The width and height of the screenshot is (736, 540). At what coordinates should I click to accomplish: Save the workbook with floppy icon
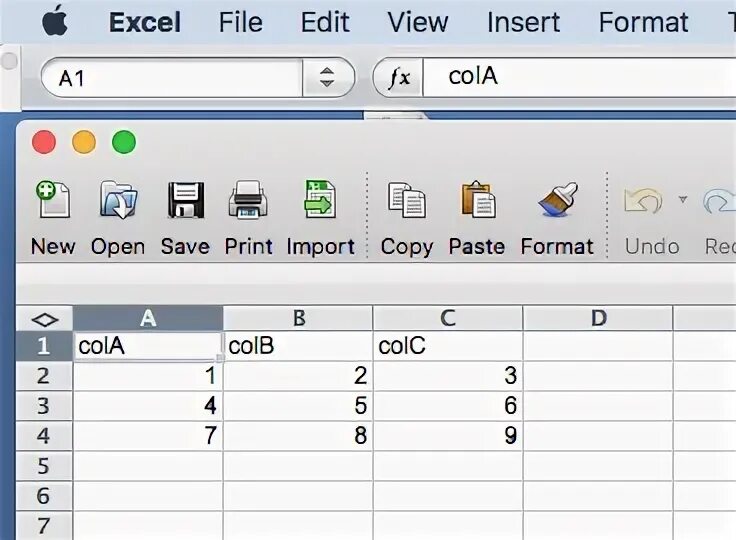click(185, 201)
